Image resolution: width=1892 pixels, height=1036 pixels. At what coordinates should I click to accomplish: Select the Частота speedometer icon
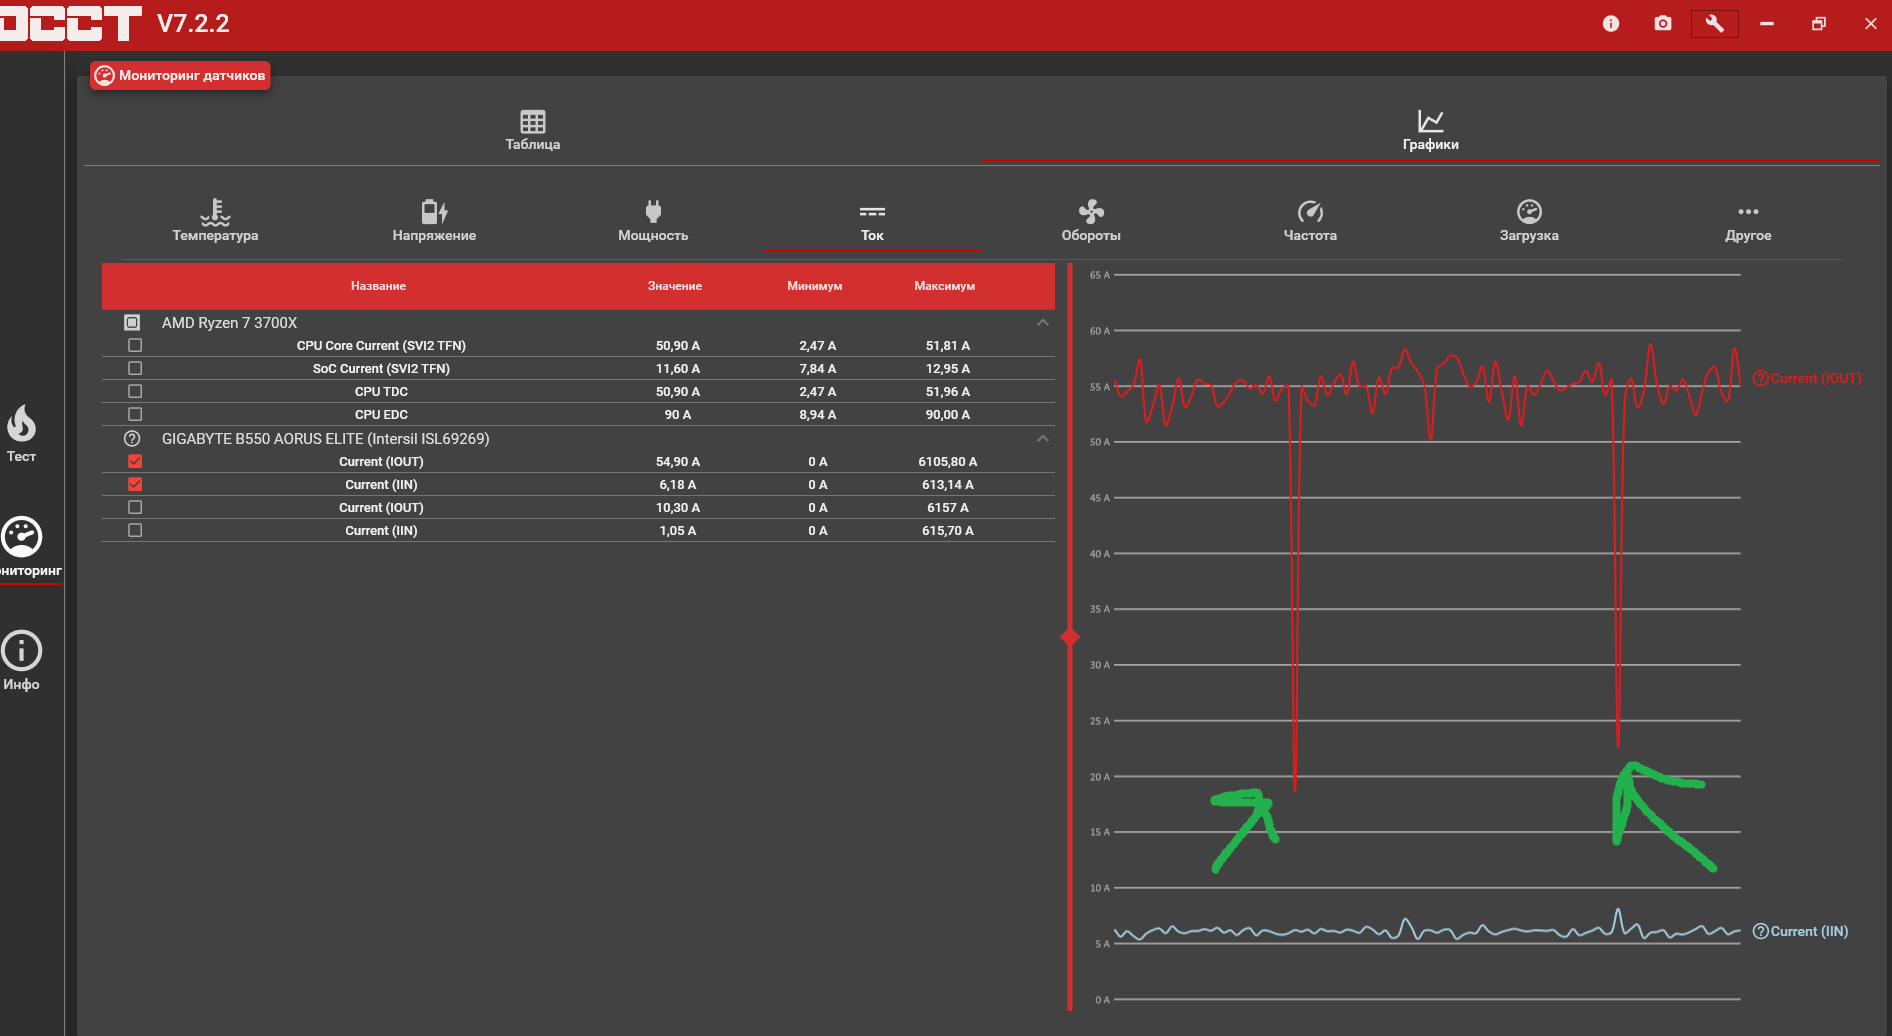pos(1310,211)
